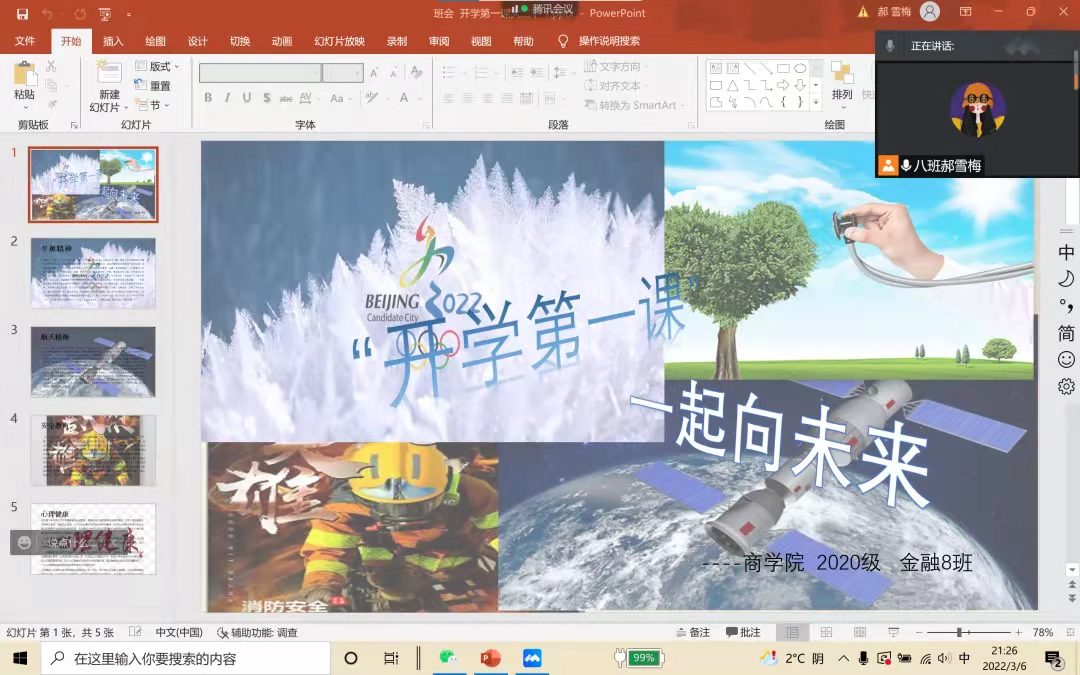
Task: Select slide 3 thumbnail in slide panel
Action: pos(93,361)
